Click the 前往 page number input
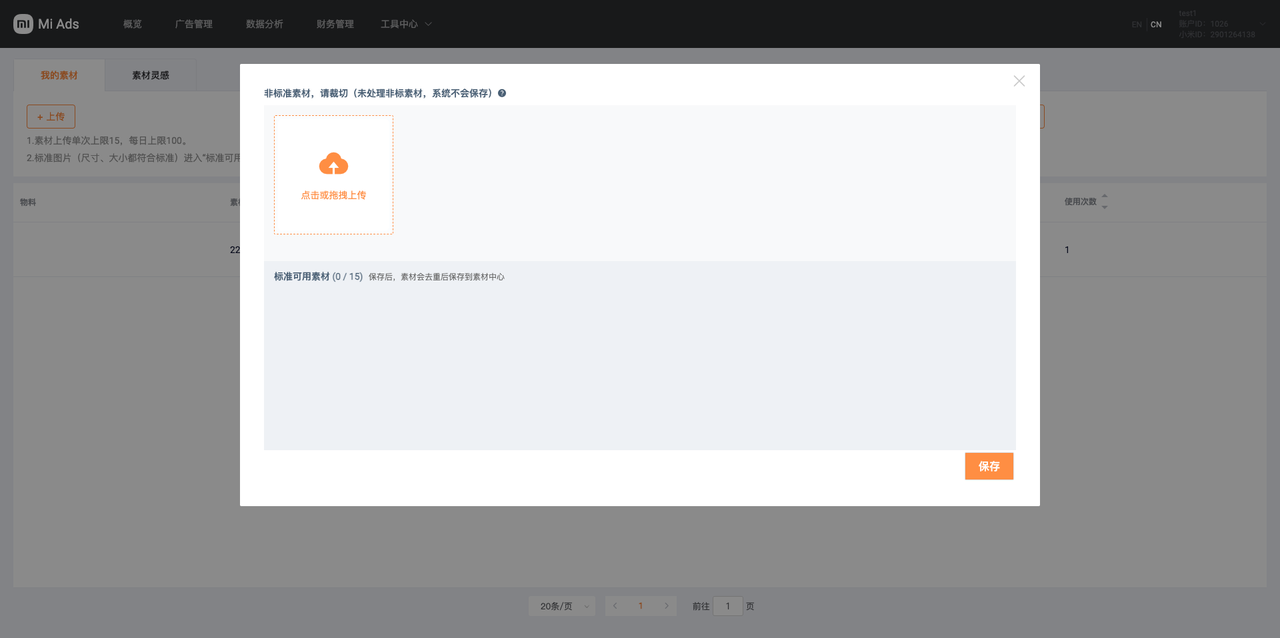1280x638 pixels. [x=728, y=606]
